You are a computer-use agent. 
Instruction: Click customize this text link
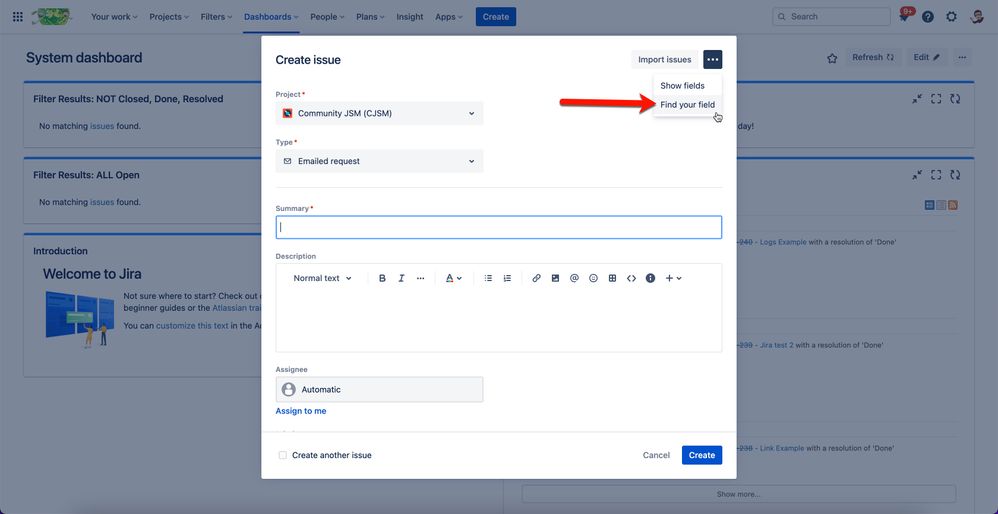(x=192, y=326)
